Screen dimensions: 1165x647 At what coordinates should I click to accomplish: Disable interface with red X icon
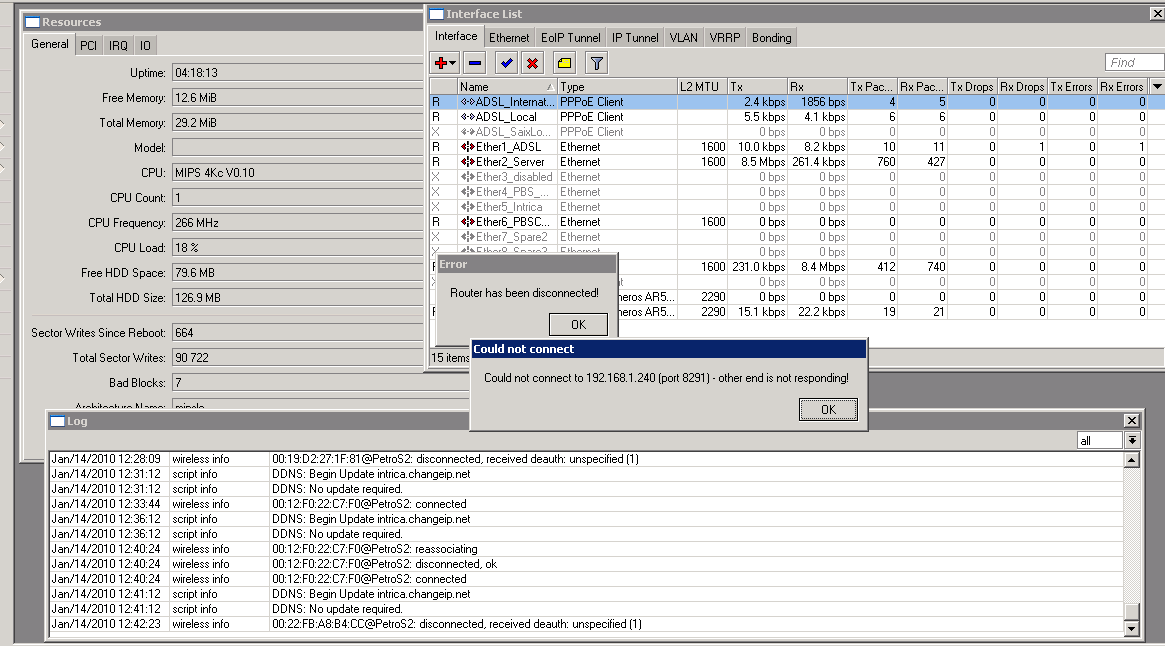(x=532, y=63)
